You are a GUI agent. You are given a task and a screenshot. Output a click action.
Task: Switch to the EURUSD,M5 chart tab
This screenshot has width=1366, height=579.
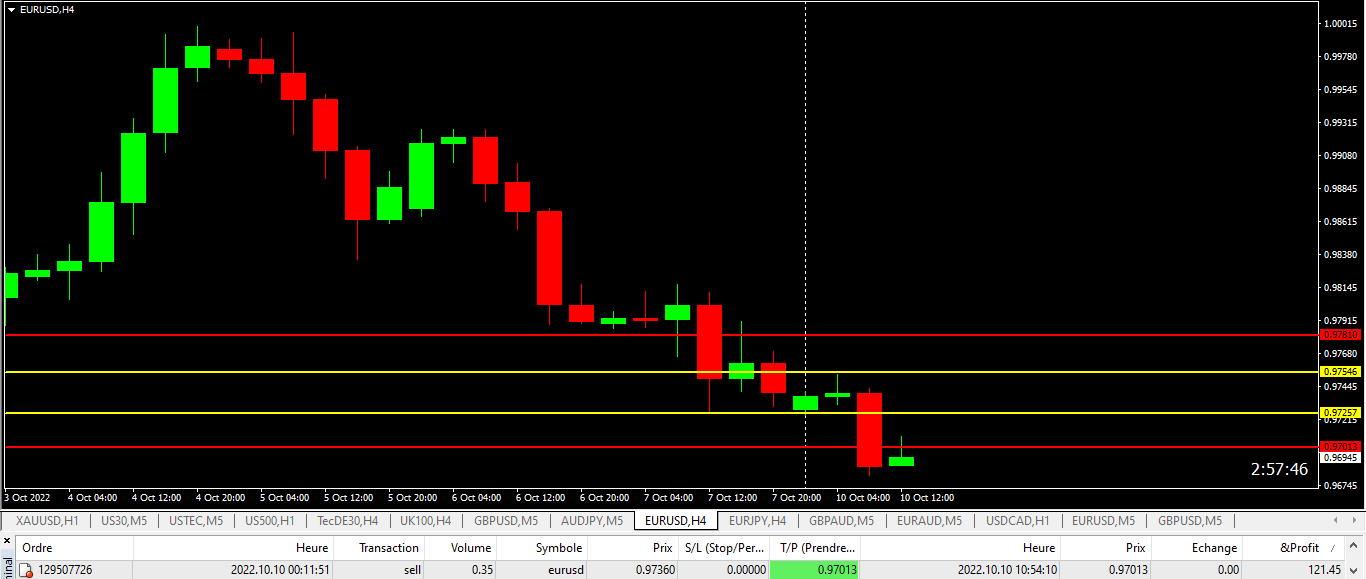tap(1103, 521)
